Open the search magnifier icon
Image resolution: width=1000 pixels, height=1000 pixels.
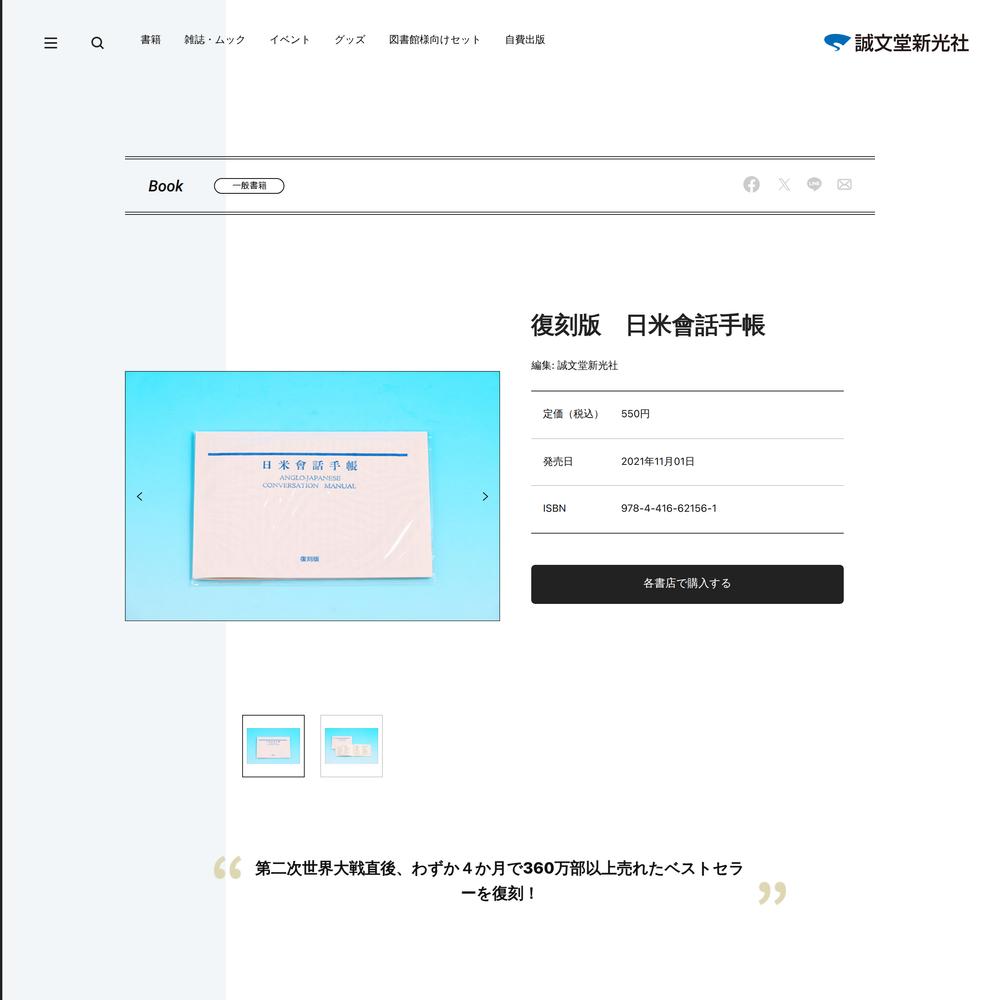point(97,43)
